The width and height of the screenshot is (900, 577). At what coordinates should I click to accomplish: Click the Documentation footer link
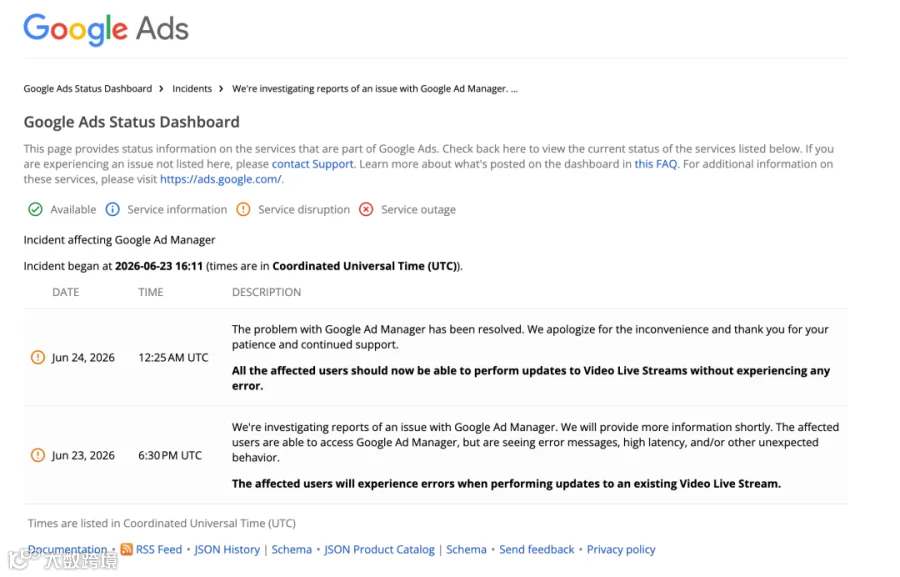(67, 549)
